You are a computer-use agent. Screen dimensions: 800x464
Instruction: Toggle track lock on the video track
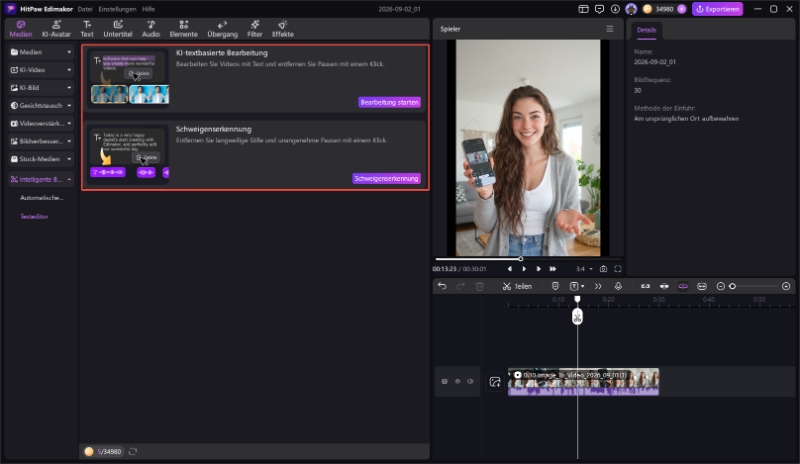(x=444, y=382)
